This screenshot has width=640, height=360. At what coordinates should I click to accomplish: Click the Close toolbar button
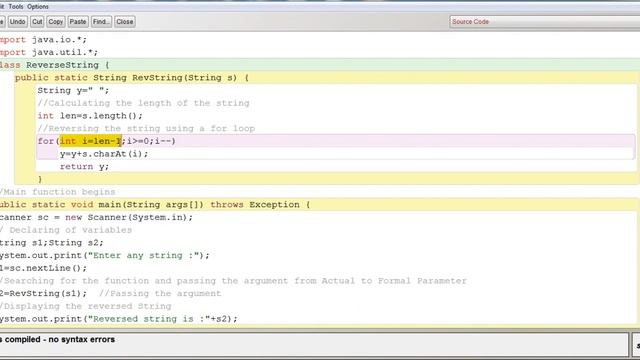tap(124, 22)
